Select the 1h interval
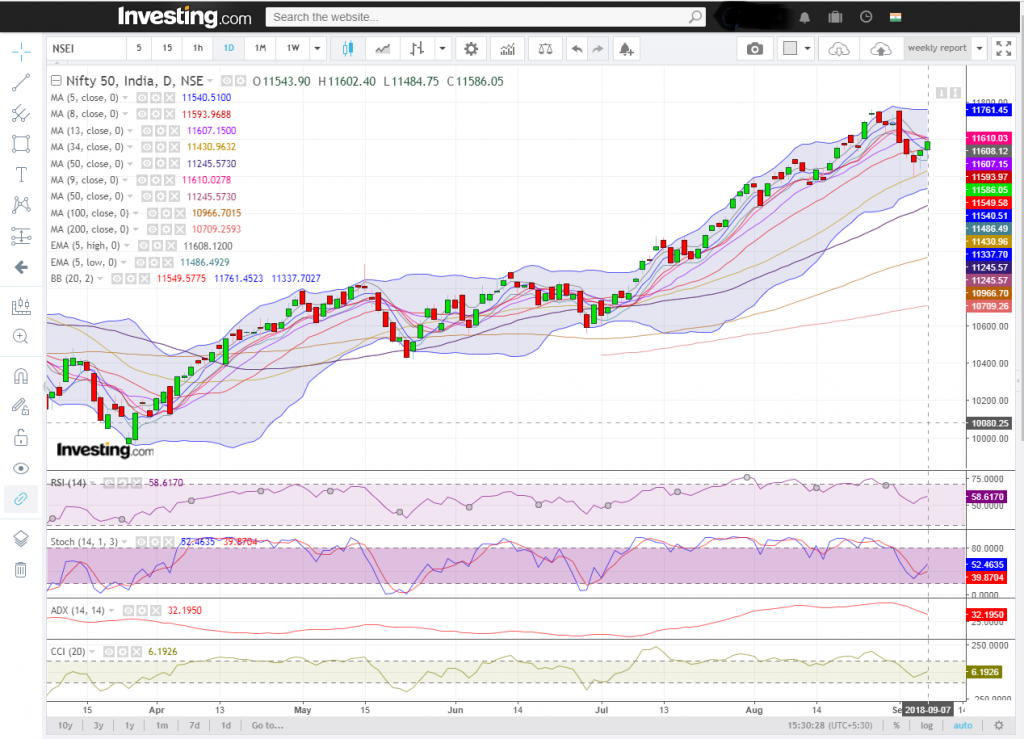Image resolution: width=1024 pixels, height=739 pixels. click(x=198, y=48)
